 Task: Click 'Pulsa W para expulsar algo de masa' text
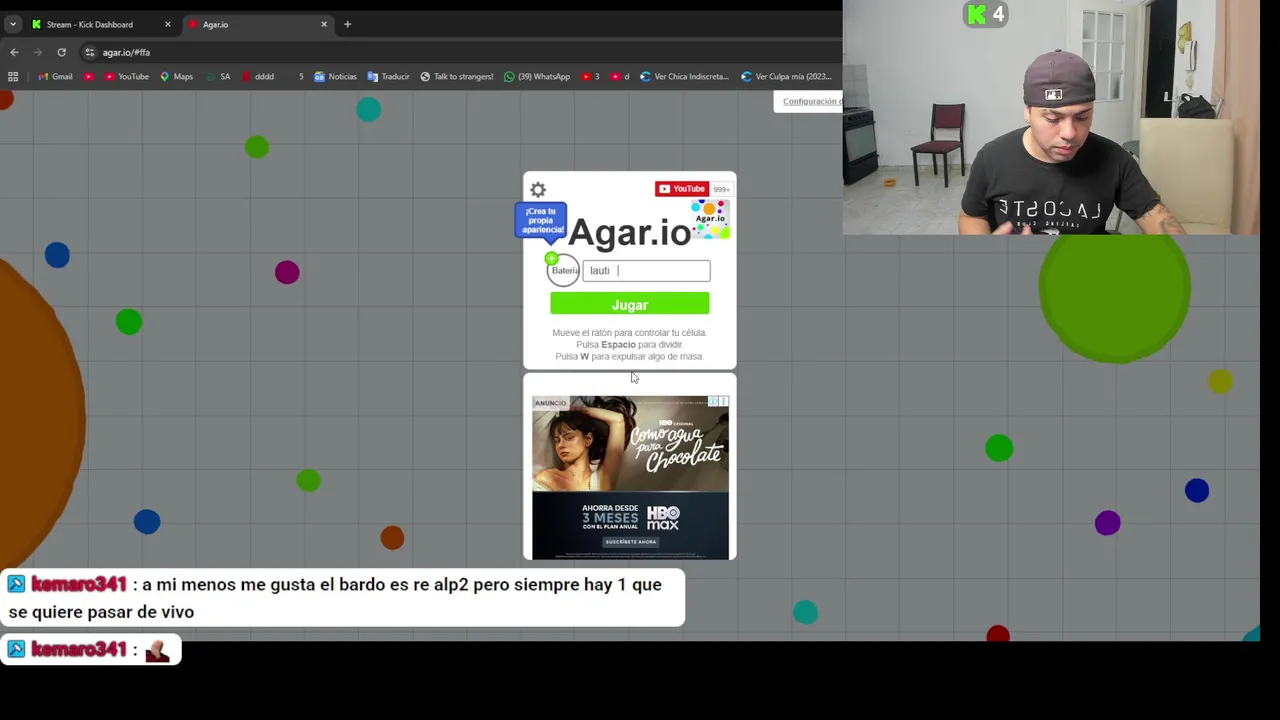pyautogui.click(x=629, y=356)
